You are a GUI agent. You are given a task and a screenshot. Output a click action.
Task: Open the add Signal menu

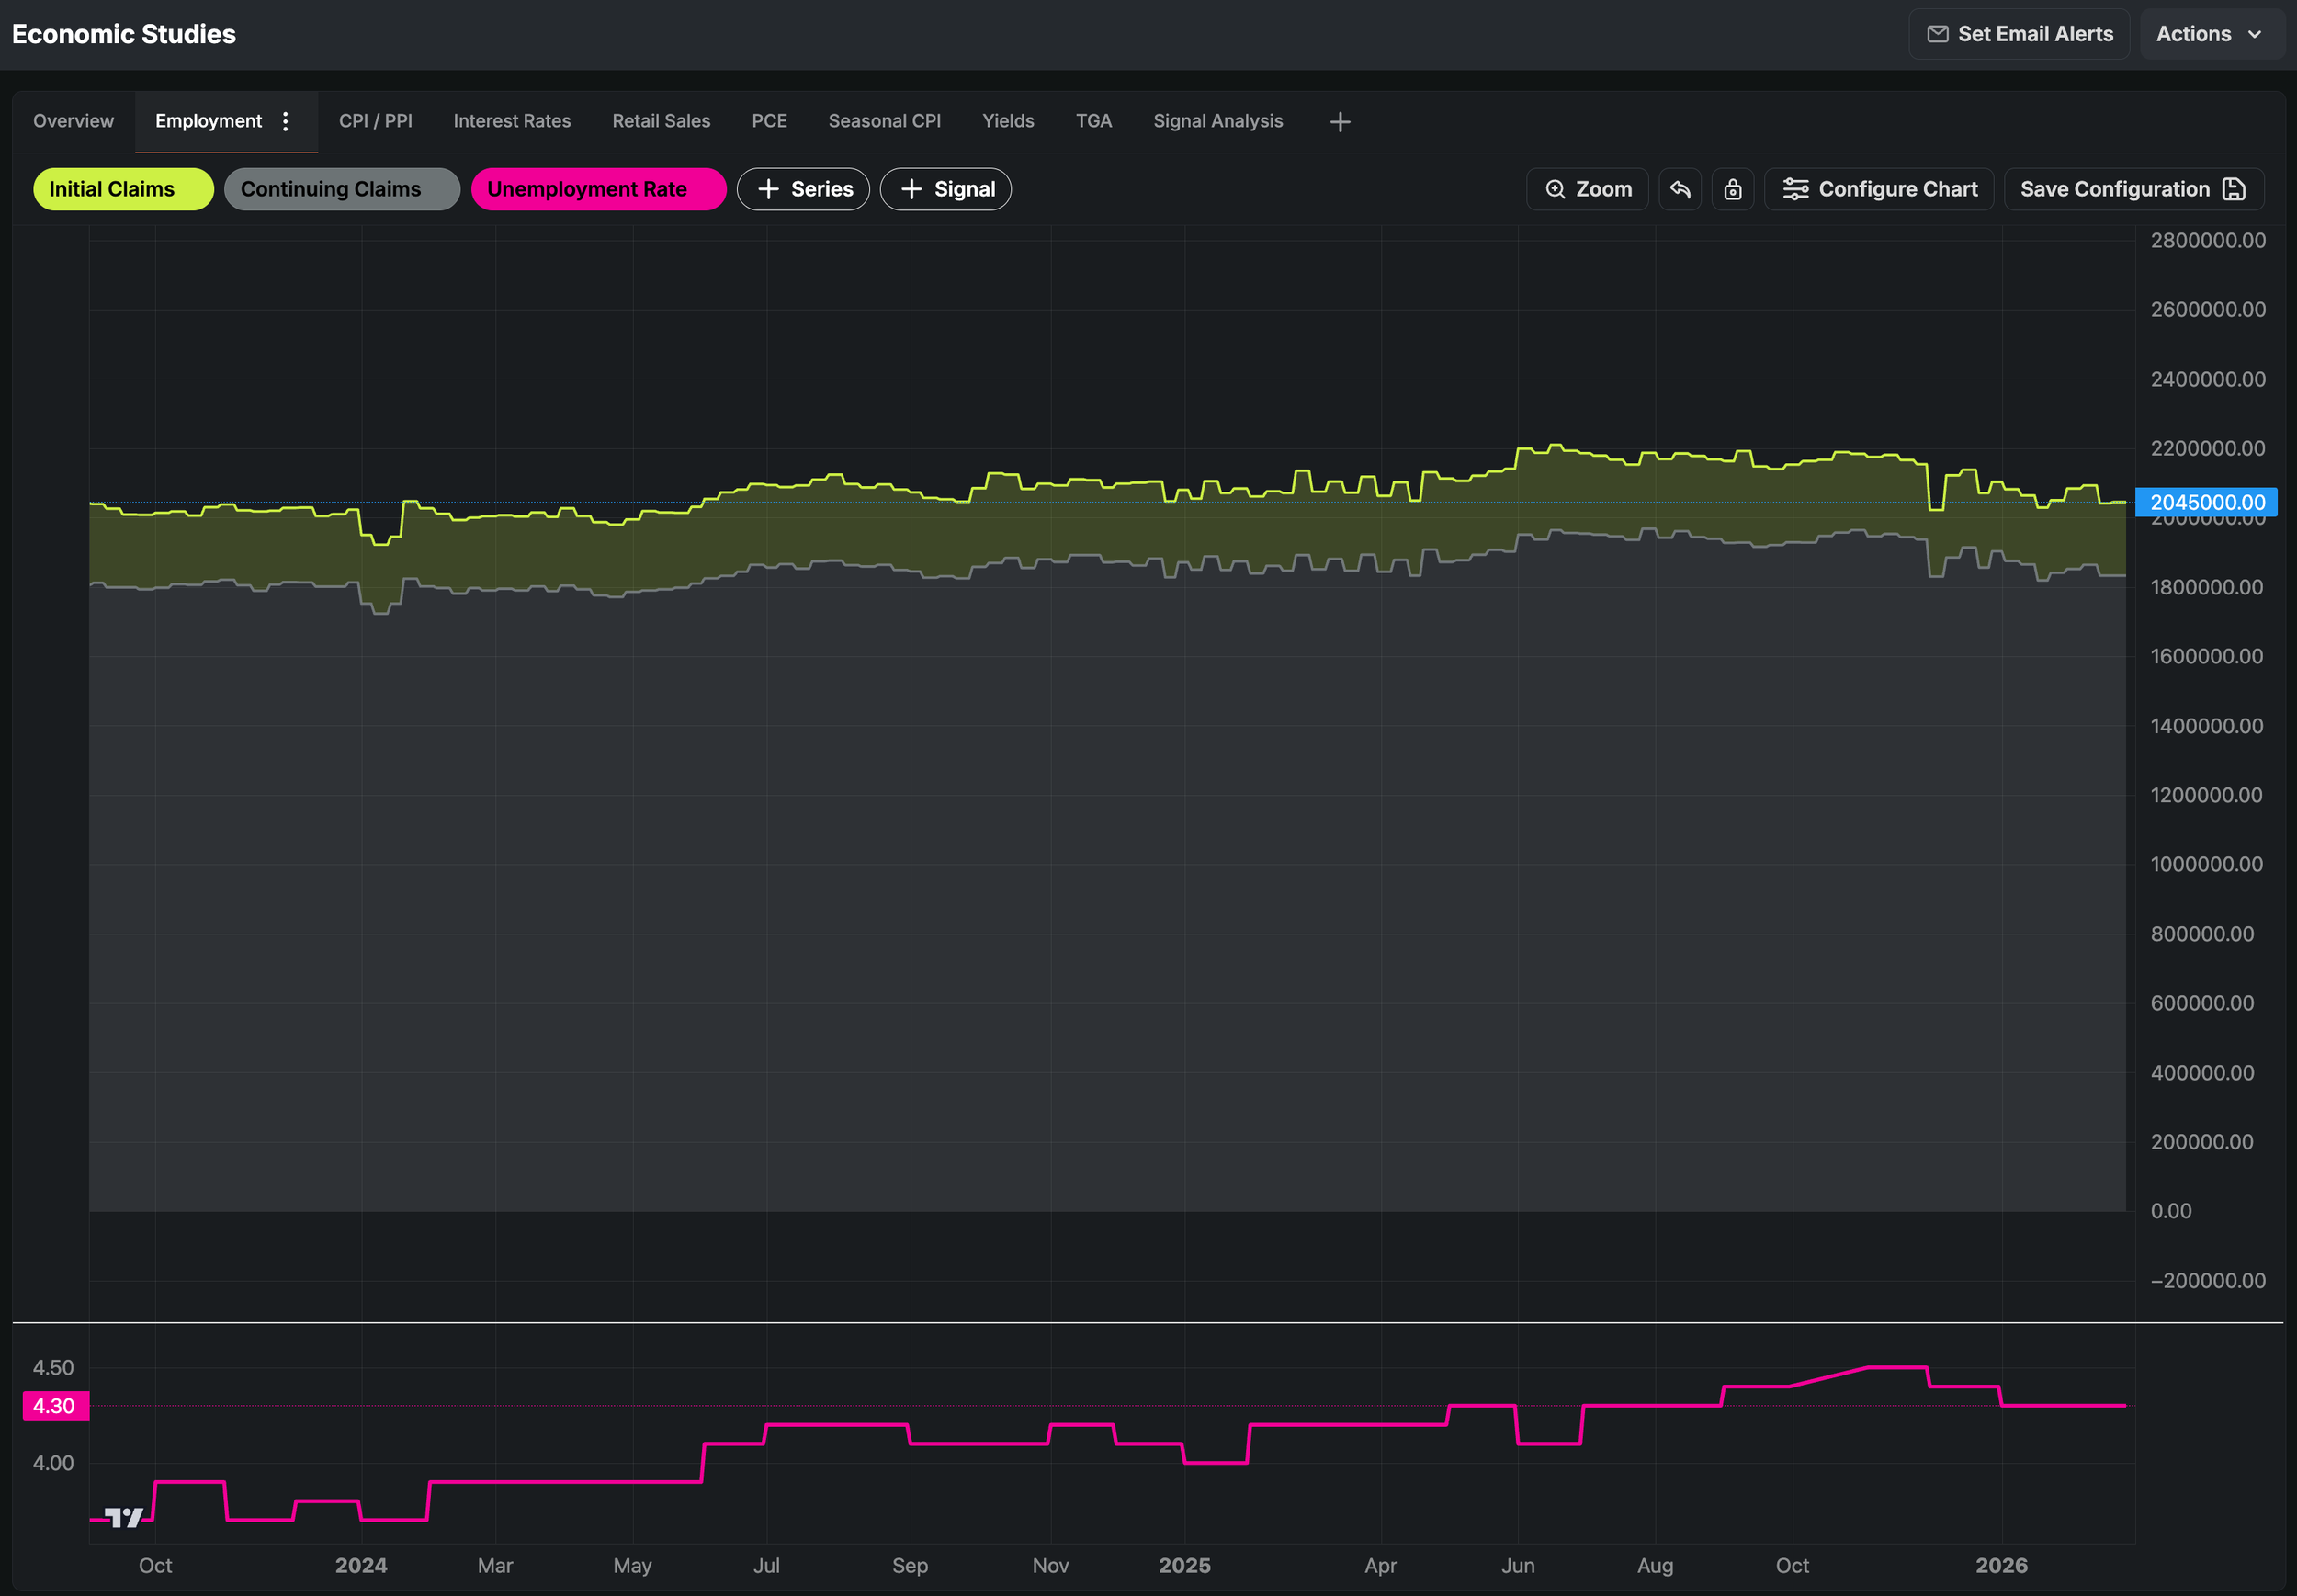coord(945,189)
